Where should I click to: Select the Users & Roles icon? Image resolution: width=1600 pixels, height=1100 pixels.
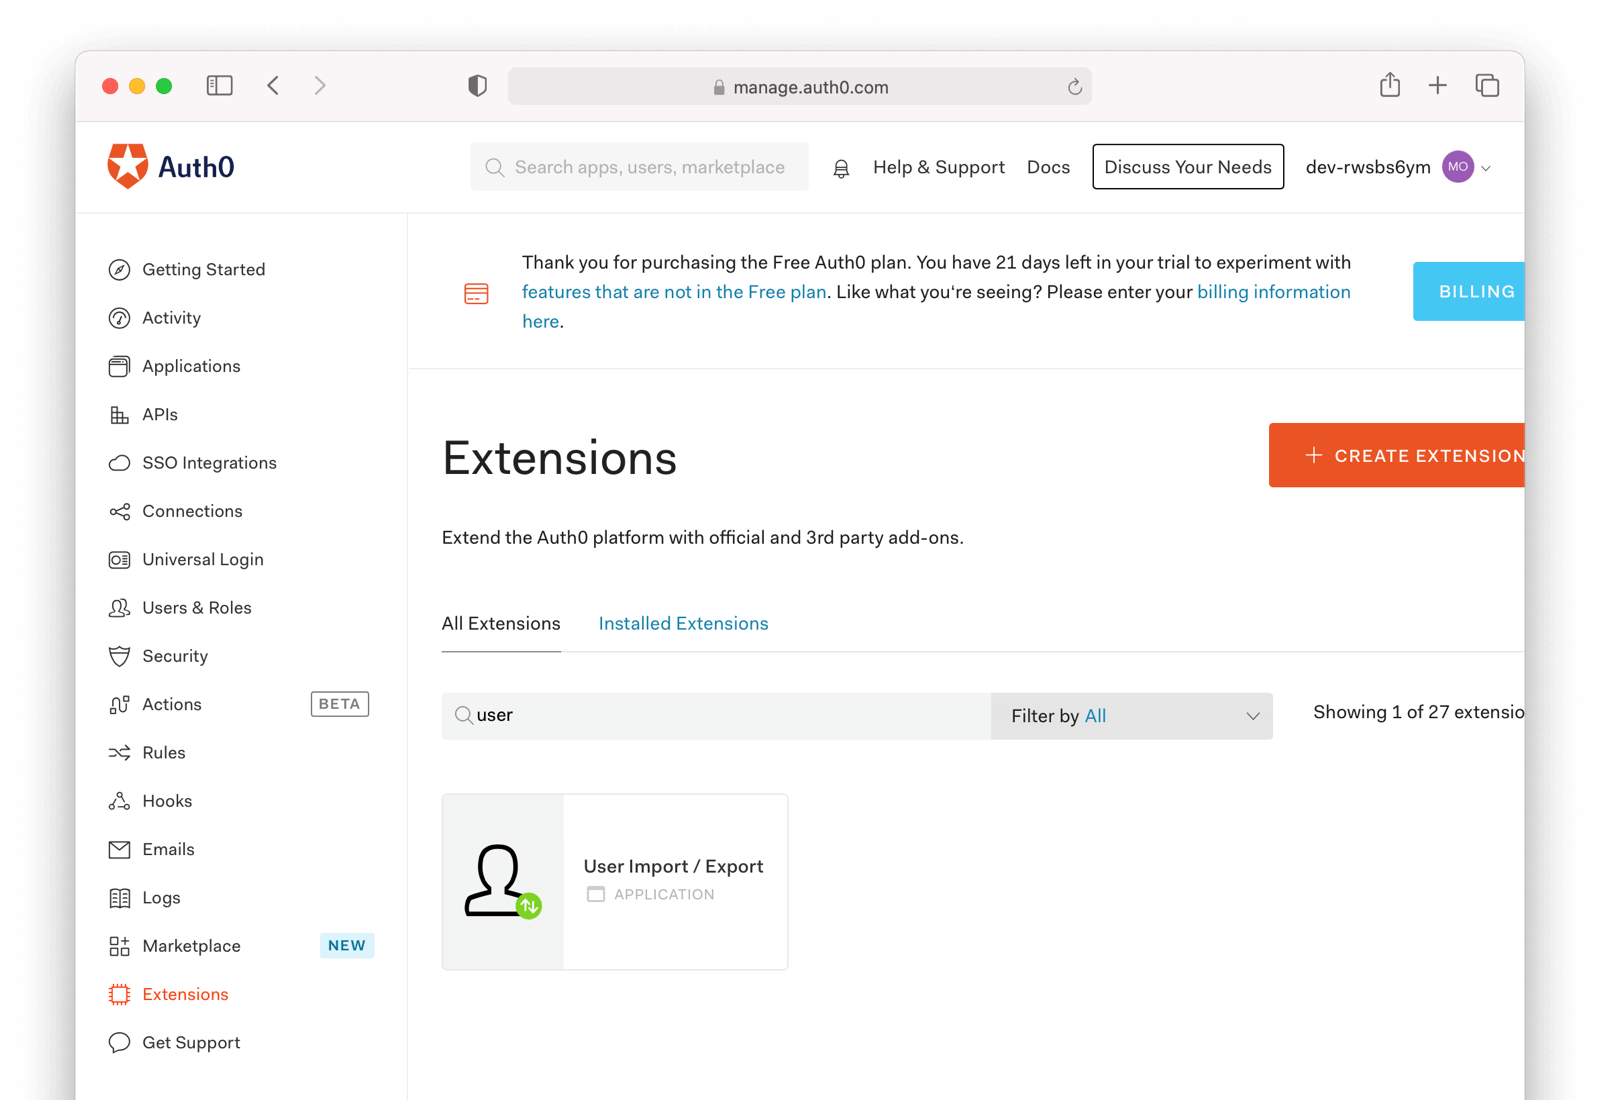tap(119, 607)
